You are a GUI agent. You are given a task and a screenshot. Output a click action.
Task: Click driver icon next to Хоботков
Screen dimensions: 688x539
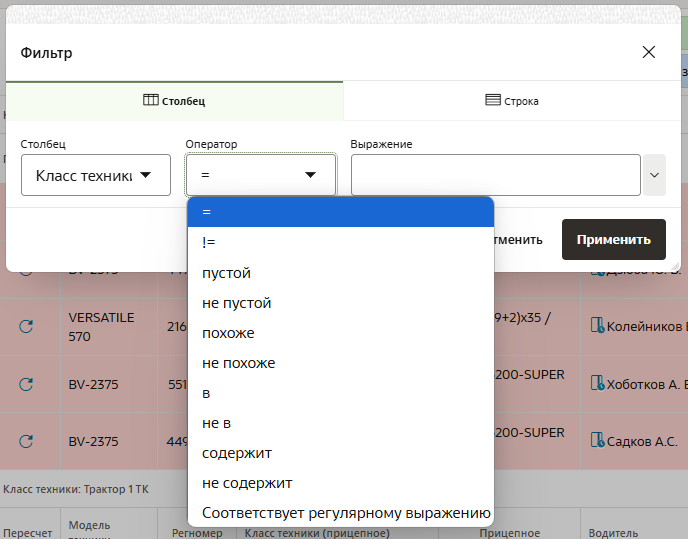coord(598,383)
